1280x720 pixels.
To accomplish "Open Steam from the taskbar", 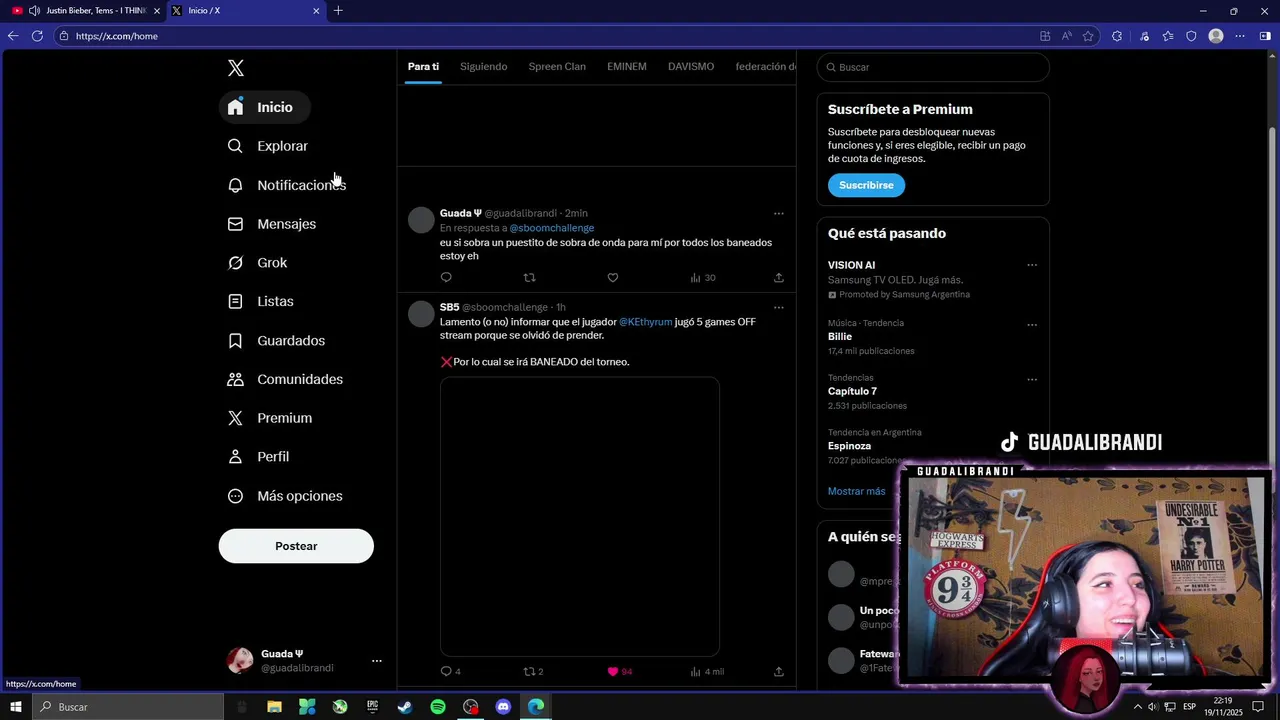I will 405,707.
